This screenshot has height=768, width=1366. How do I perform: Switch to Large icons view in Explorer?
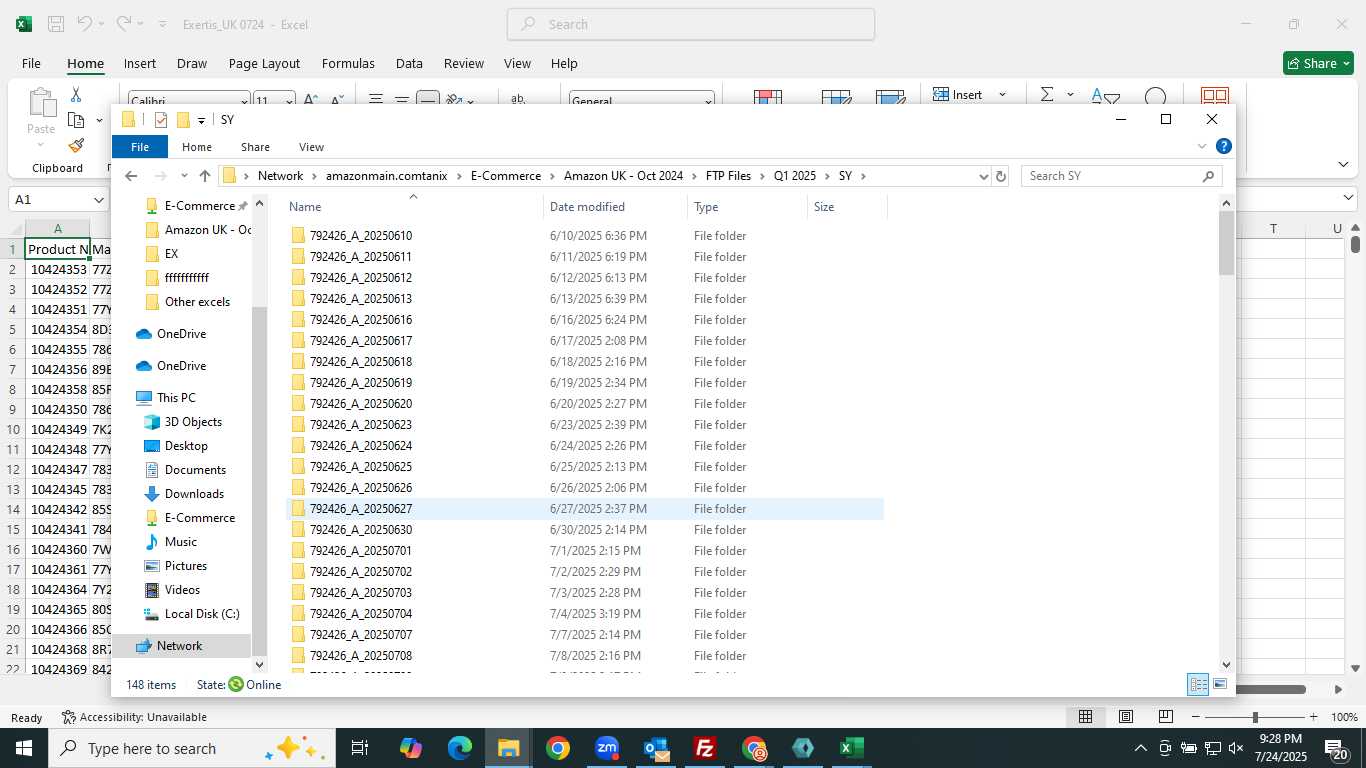point(1220,685)
